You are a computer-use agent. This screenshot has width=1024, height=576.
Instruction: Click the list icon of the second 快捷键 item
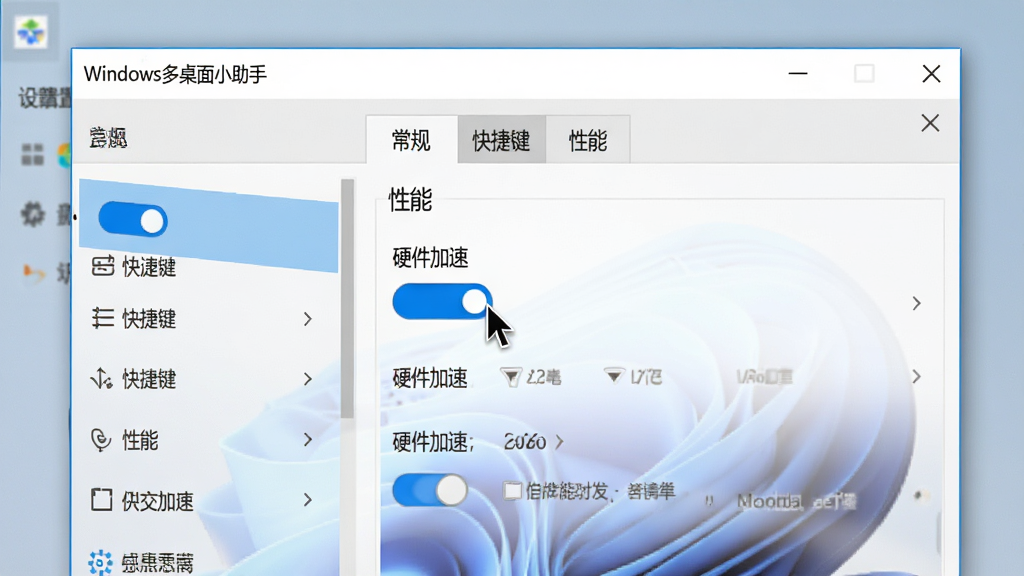click(x=102, y=318)
